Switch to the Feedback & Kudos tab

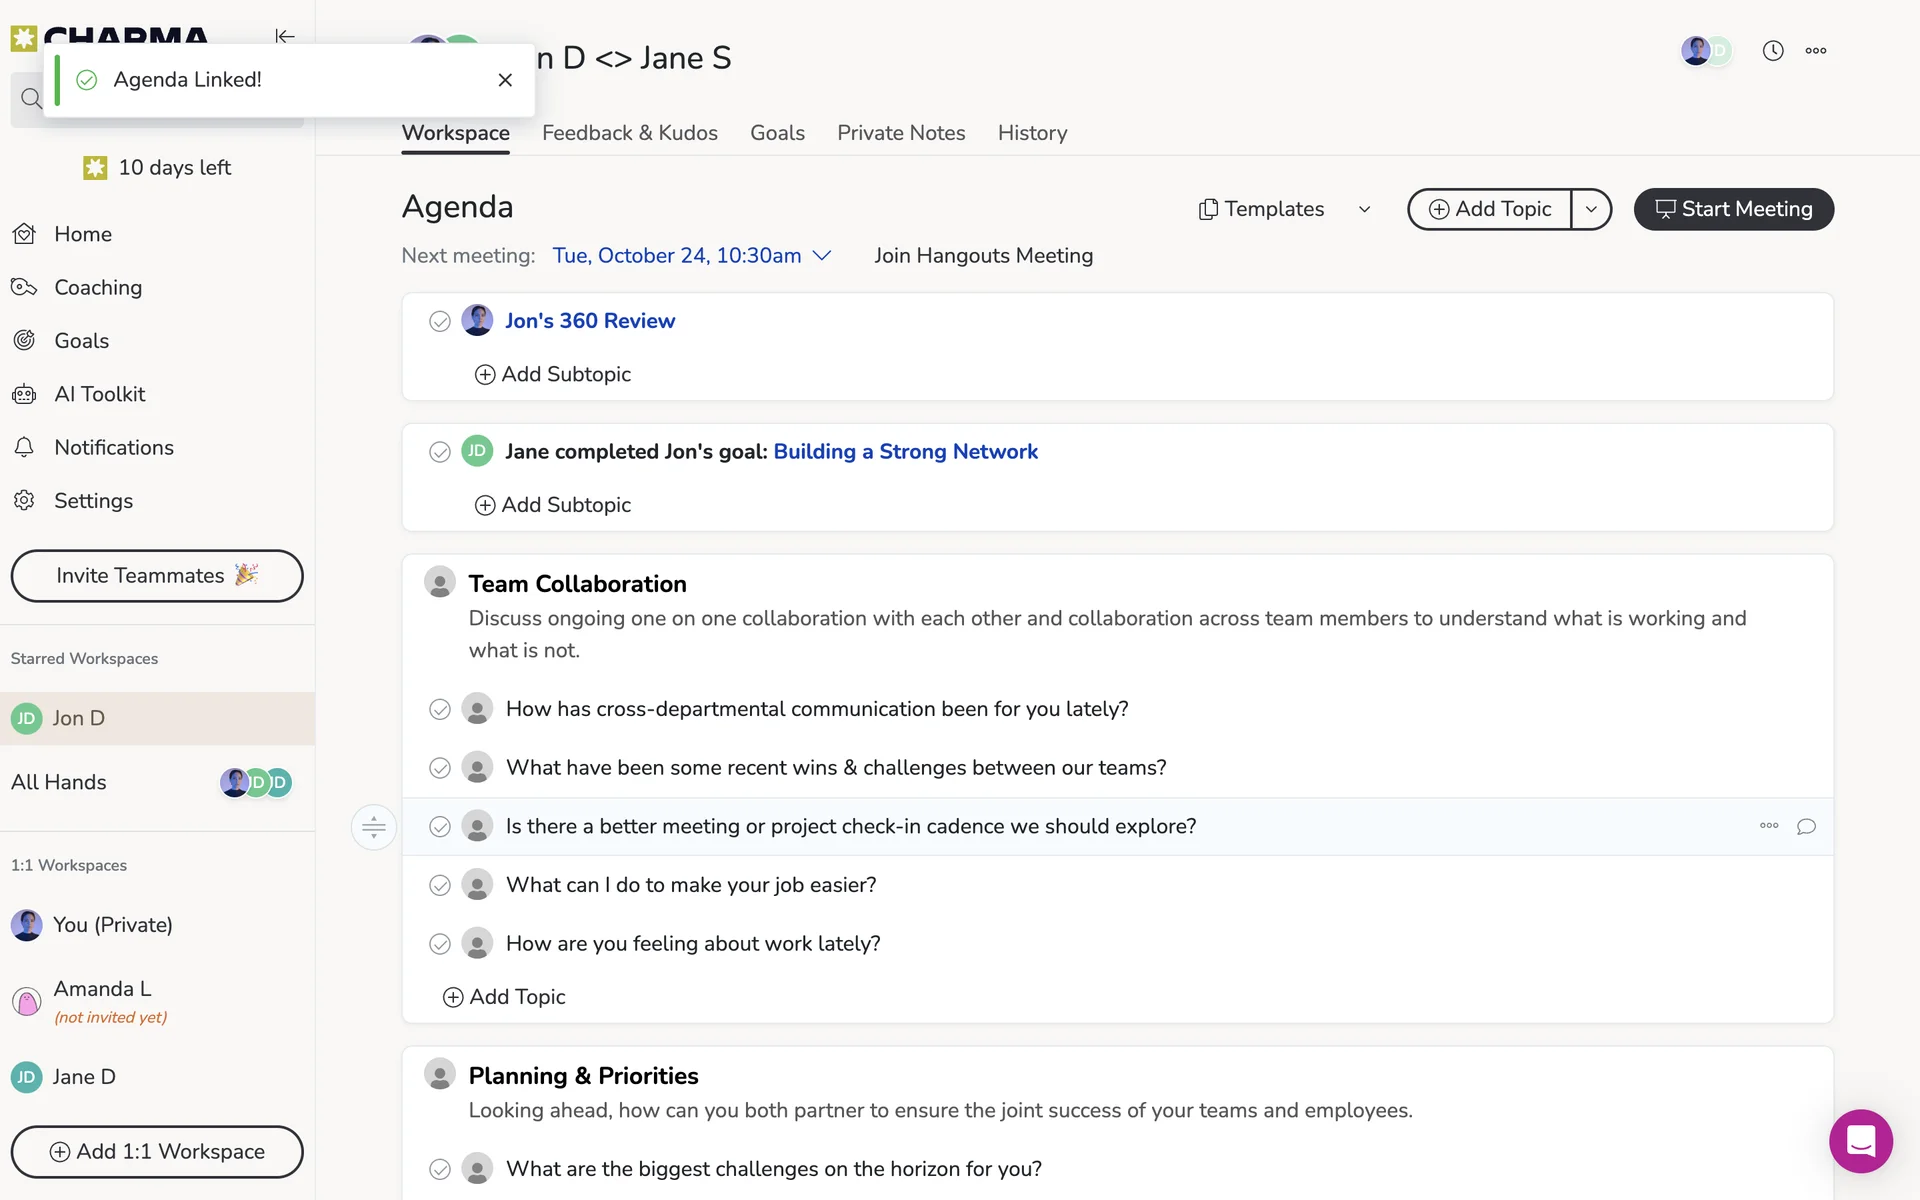(629, 133)
